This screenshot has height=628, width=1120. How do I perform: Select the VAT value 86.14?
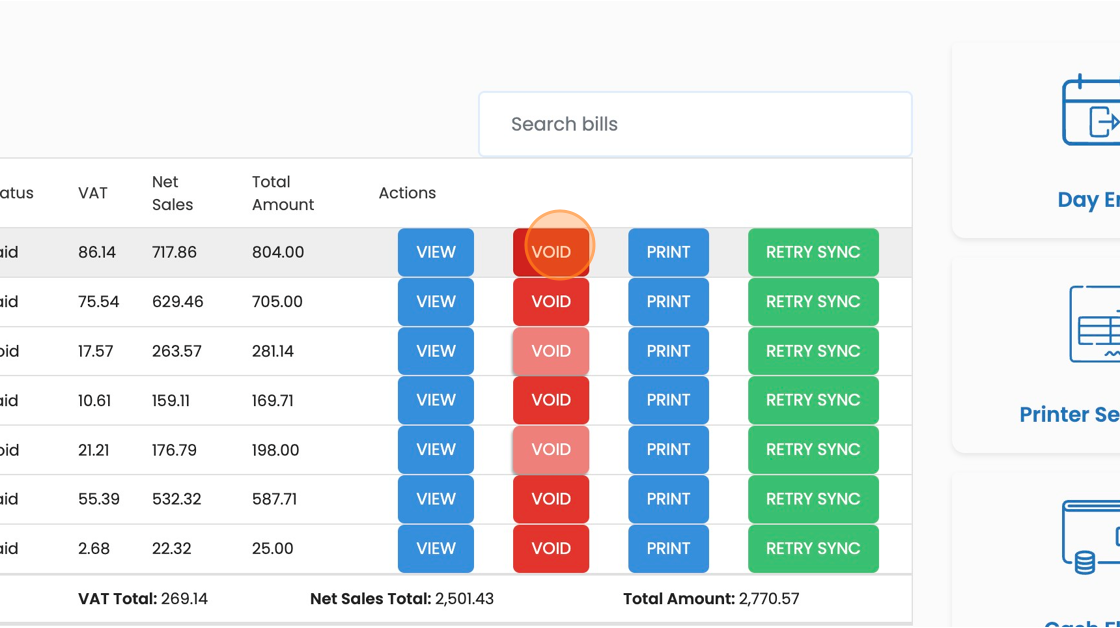pyautogui.click(x=97, y=252)
